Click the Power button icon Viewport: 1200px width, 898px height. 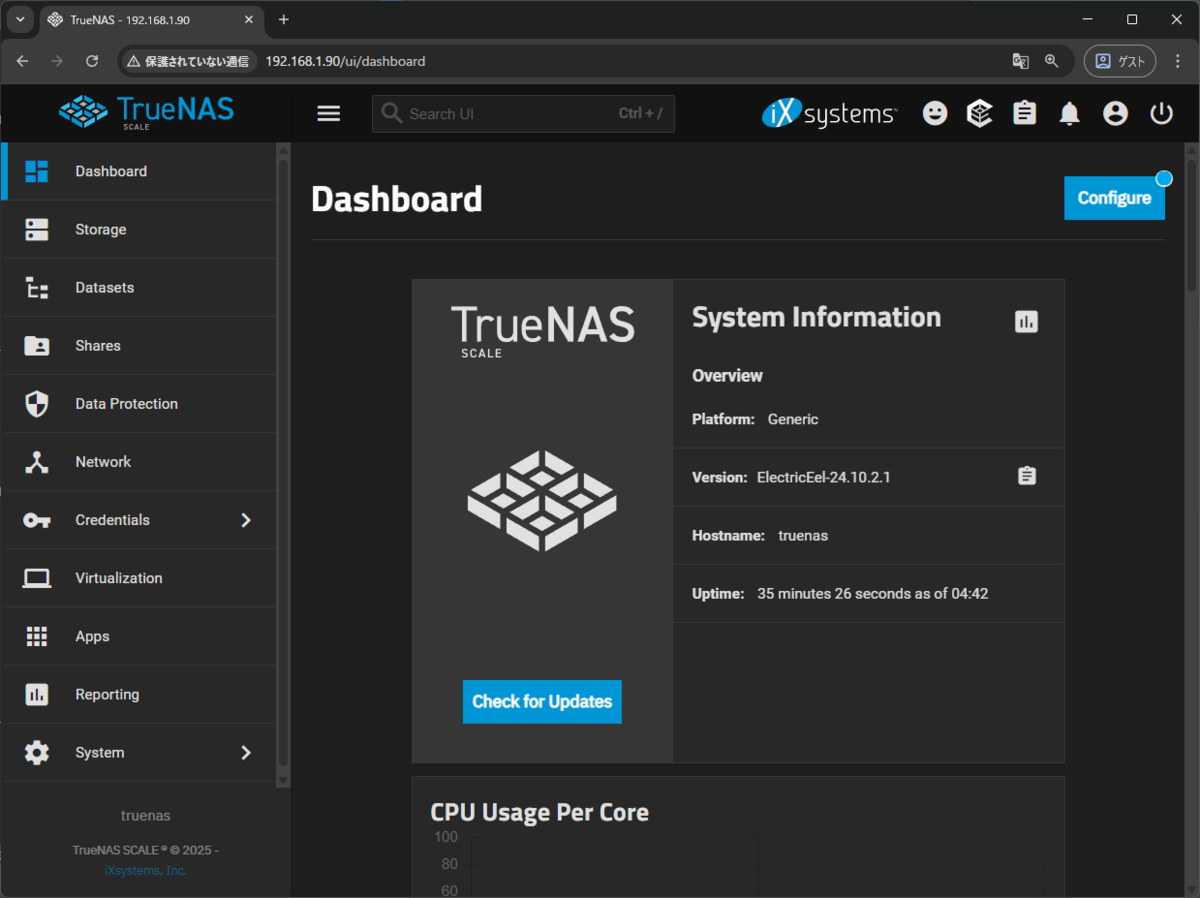[x=1161, y=114]
